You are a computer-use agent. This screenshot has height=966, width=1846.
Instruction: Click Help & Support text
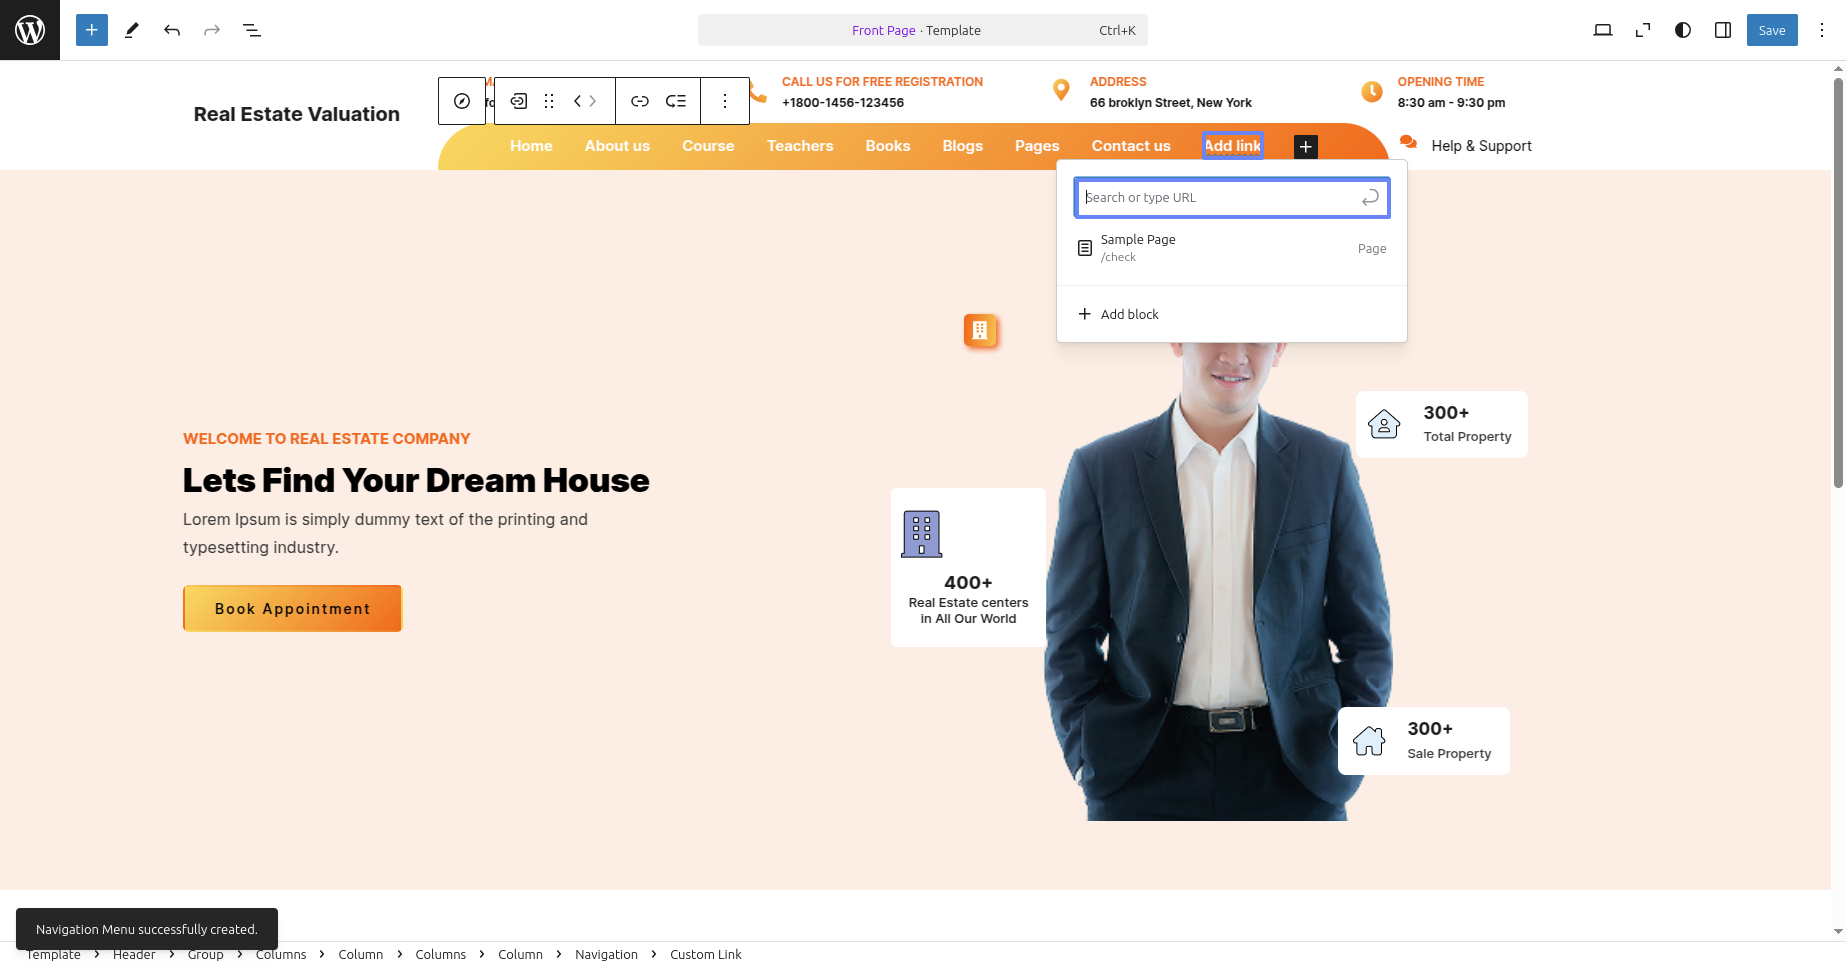pyautogui.click(x=1481, y=146)
